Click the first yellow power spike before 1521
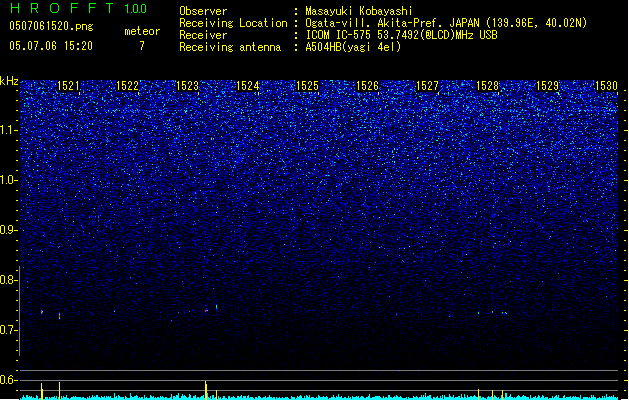629x400 pixels. 42,391
